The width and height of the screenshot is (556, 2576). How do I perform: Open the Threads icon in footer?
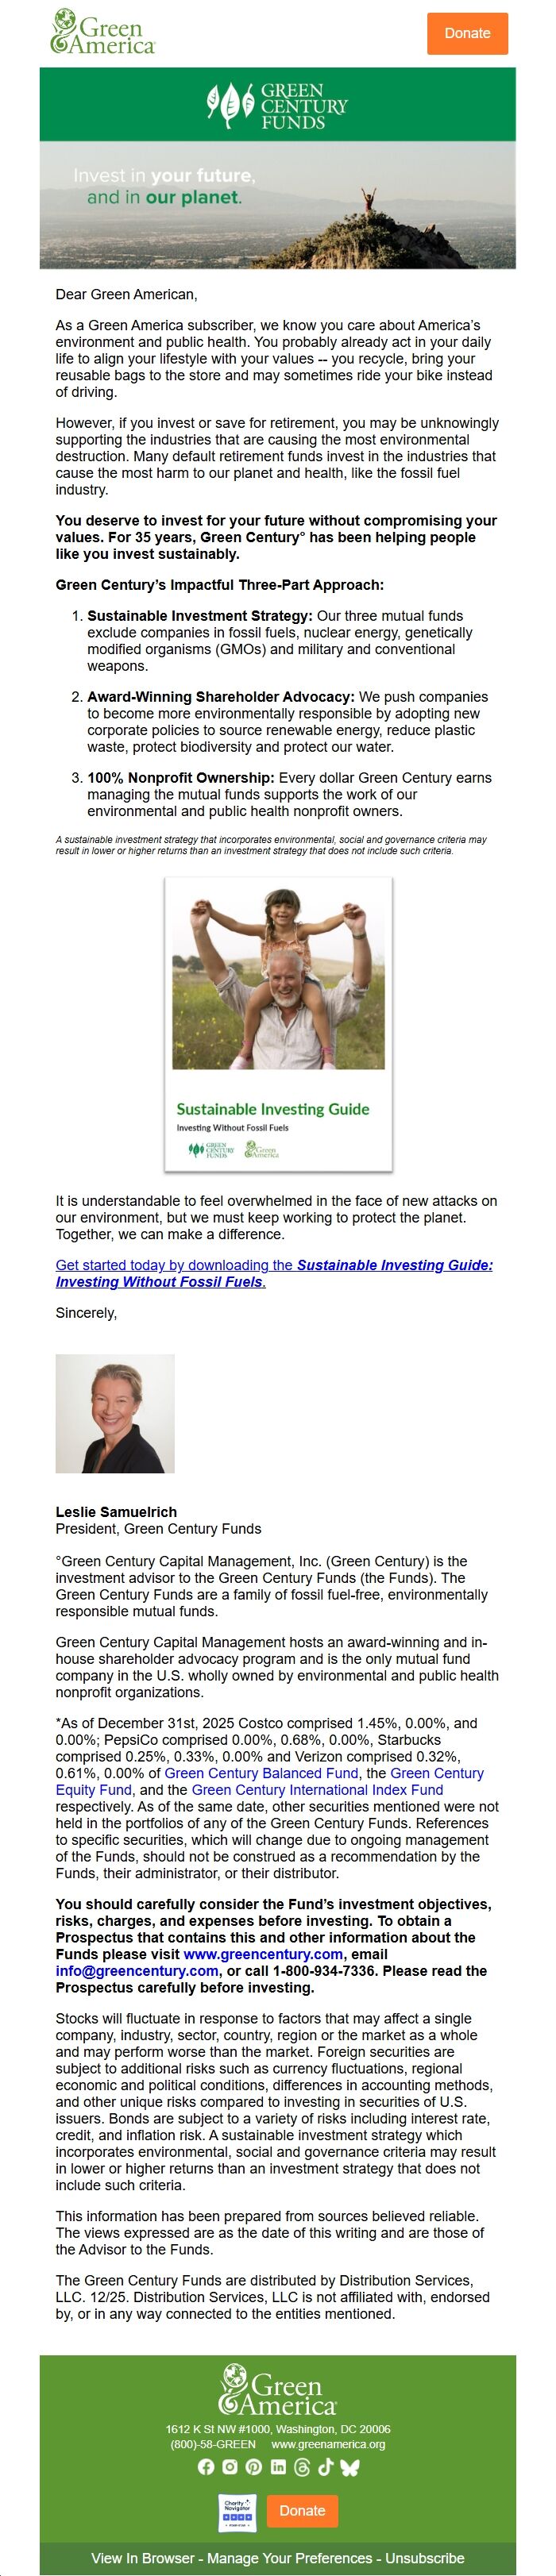click(302, 2467)
